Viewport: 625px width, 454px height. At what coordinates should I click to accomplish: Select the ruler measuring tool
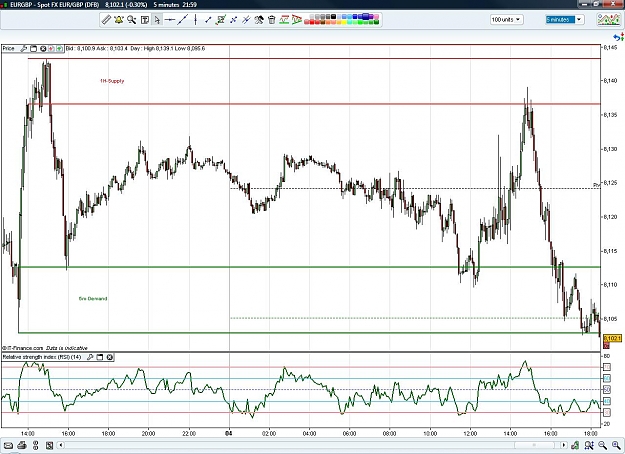click(x=106, y=20)
